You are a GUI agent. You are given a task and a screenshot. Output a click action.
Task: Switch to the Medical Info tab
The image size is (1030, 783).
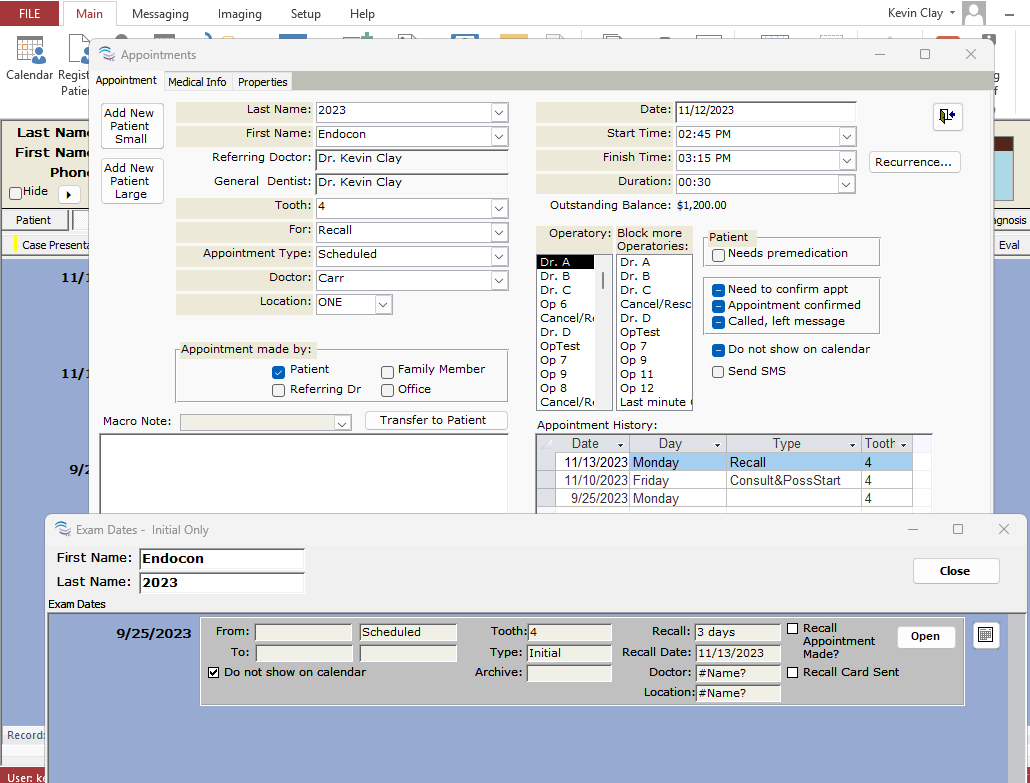[x=197, y=82]
